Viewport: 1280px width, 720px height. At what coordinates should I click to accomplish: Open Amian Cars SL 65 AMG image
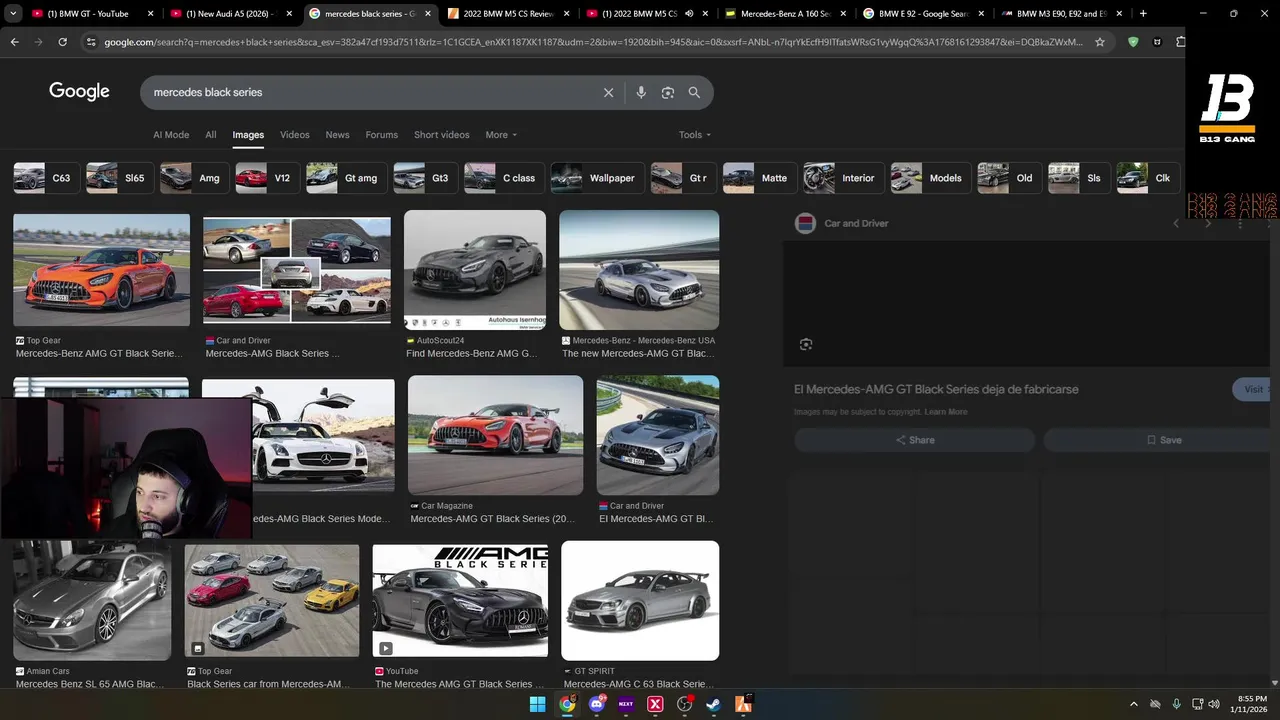(x=92, y=601)
